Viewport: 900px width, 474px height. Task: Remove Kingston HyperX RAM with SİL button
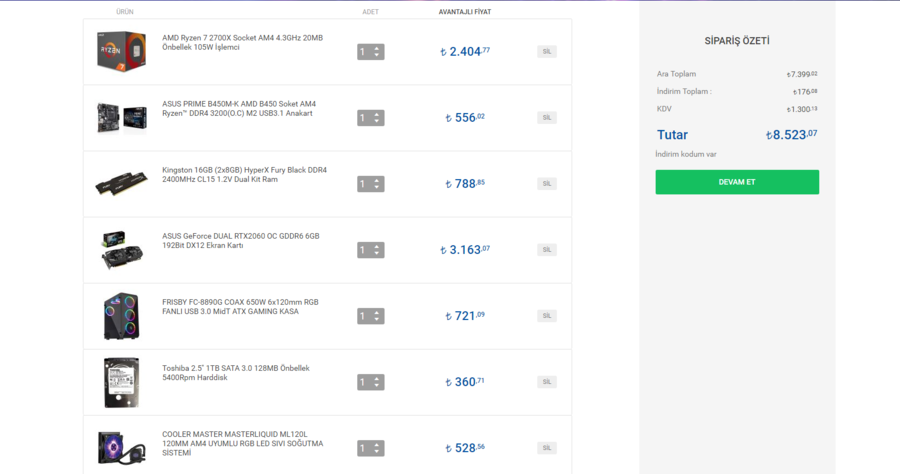(x=546, y=184)
